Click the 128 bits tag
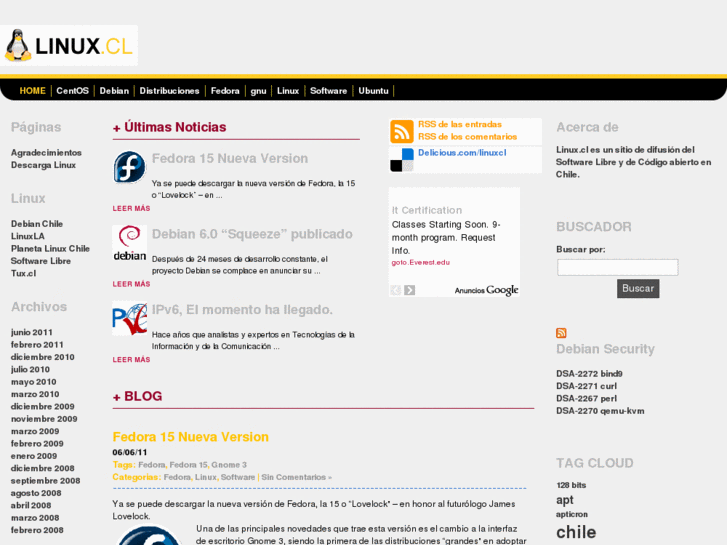 click(571, 485)
